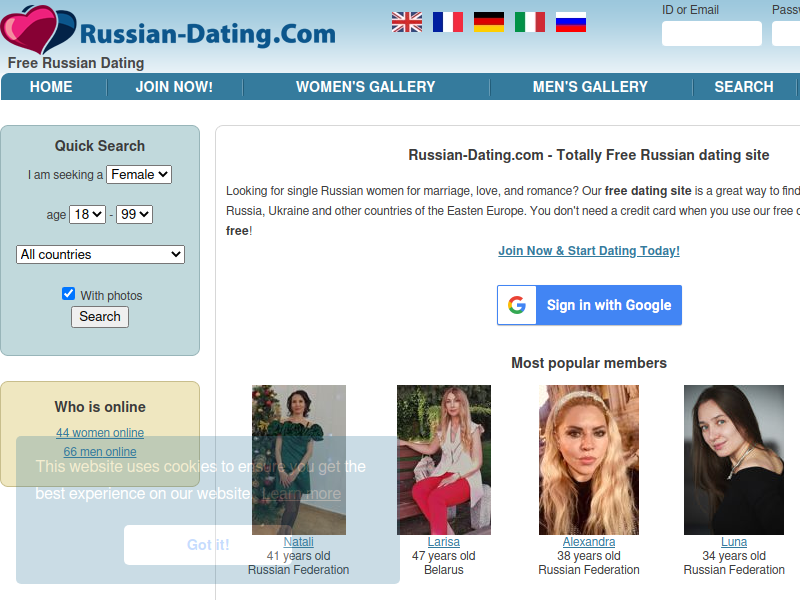Click the Google G logo icon
Screen dimensions: 800x600
click(x=517, y=305)
